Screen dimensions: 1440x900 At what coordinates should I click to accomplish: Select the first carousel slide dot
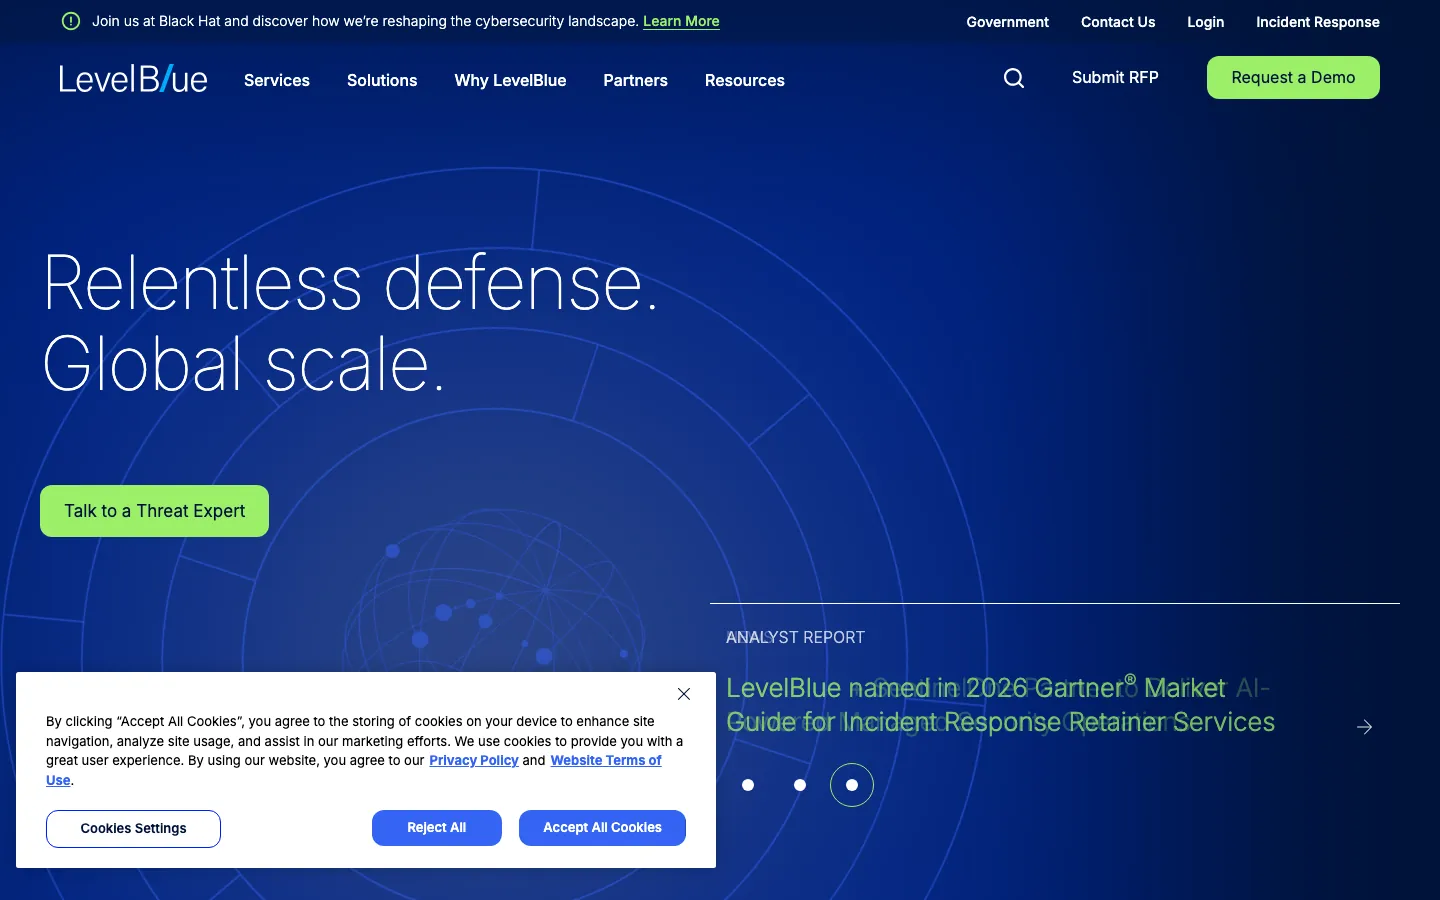point(748,785)
